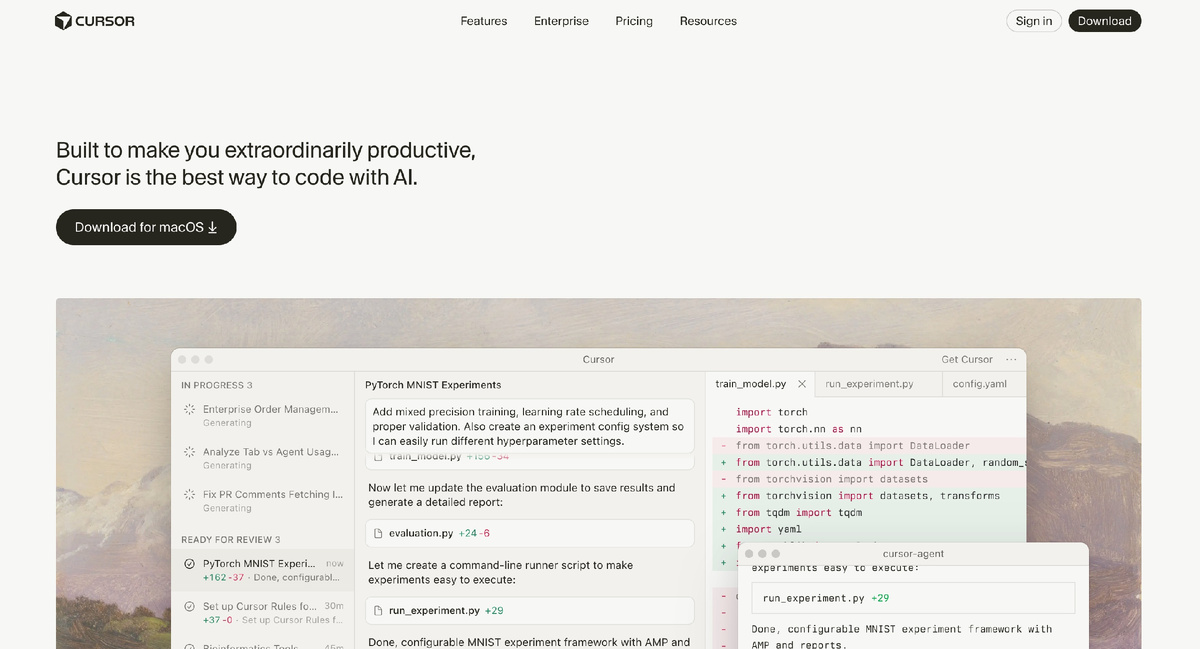Switch to the run_experiment.py tab
This screenshot has width=1200, height=649.
[x=869, y=383]
